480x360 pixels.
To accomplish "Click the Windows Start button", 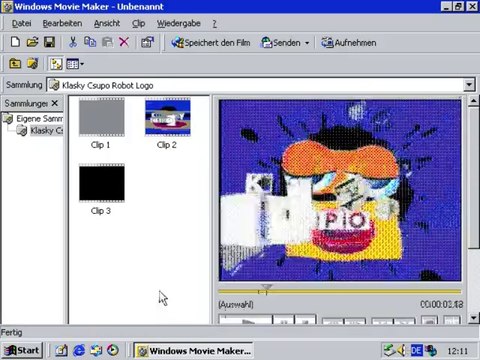I will (22, 351).
